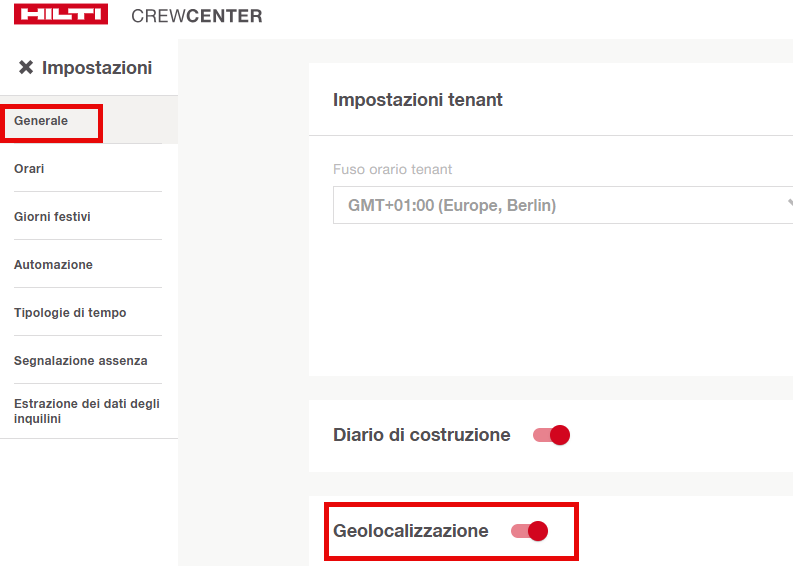793x566 pixels.
Task: Disable the Diario di costruzione toggle
Action: pos(551,435)
